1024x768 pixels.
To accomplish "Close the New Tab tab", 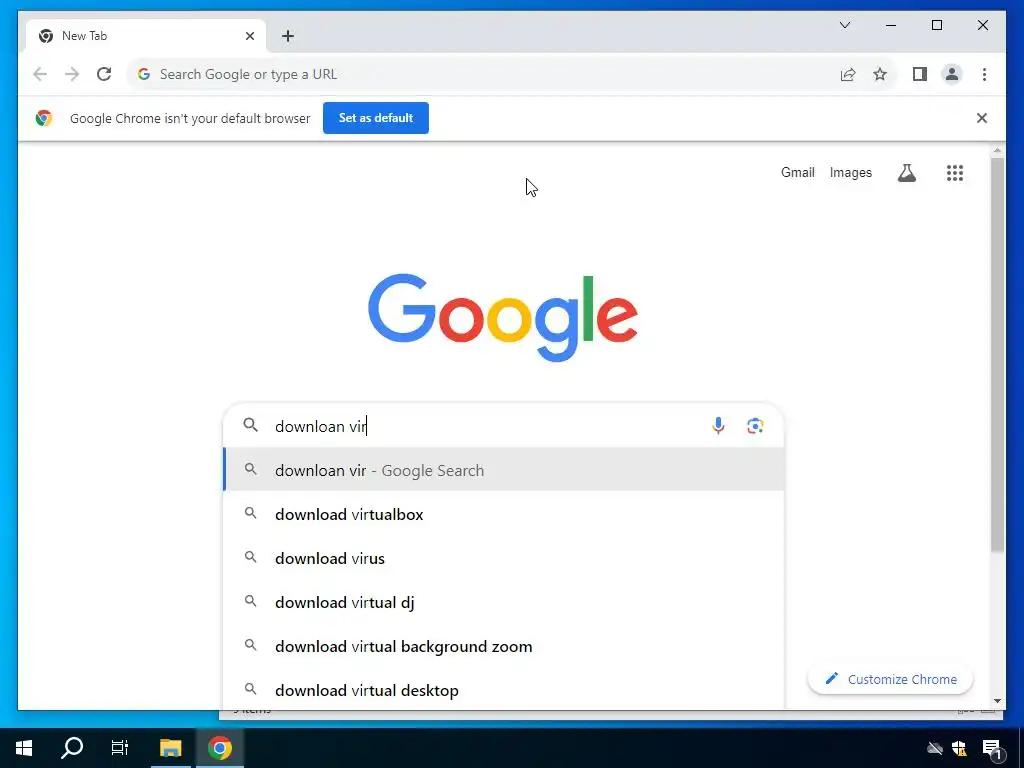I will pyautogui.click(x=249, y=36).
